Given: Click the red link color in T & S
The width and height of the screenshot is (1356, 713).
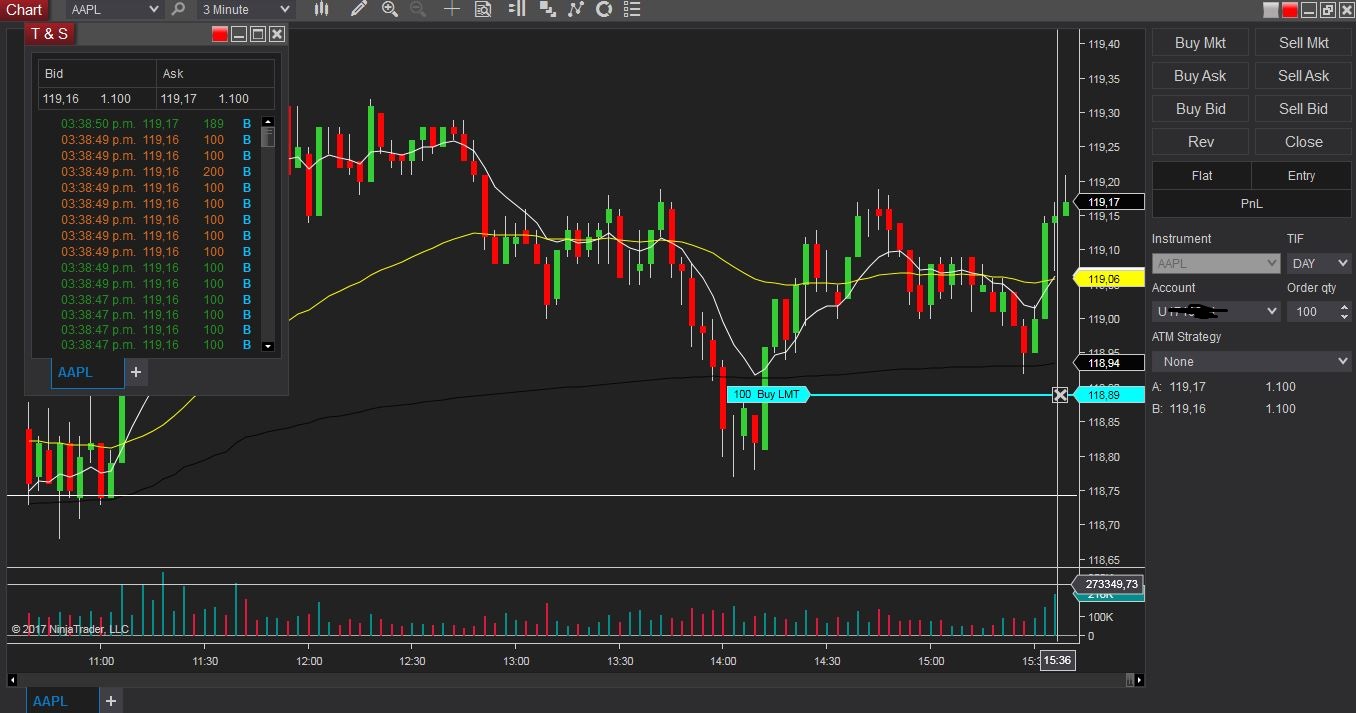Looking at the screenshot, I should point(220,34).
